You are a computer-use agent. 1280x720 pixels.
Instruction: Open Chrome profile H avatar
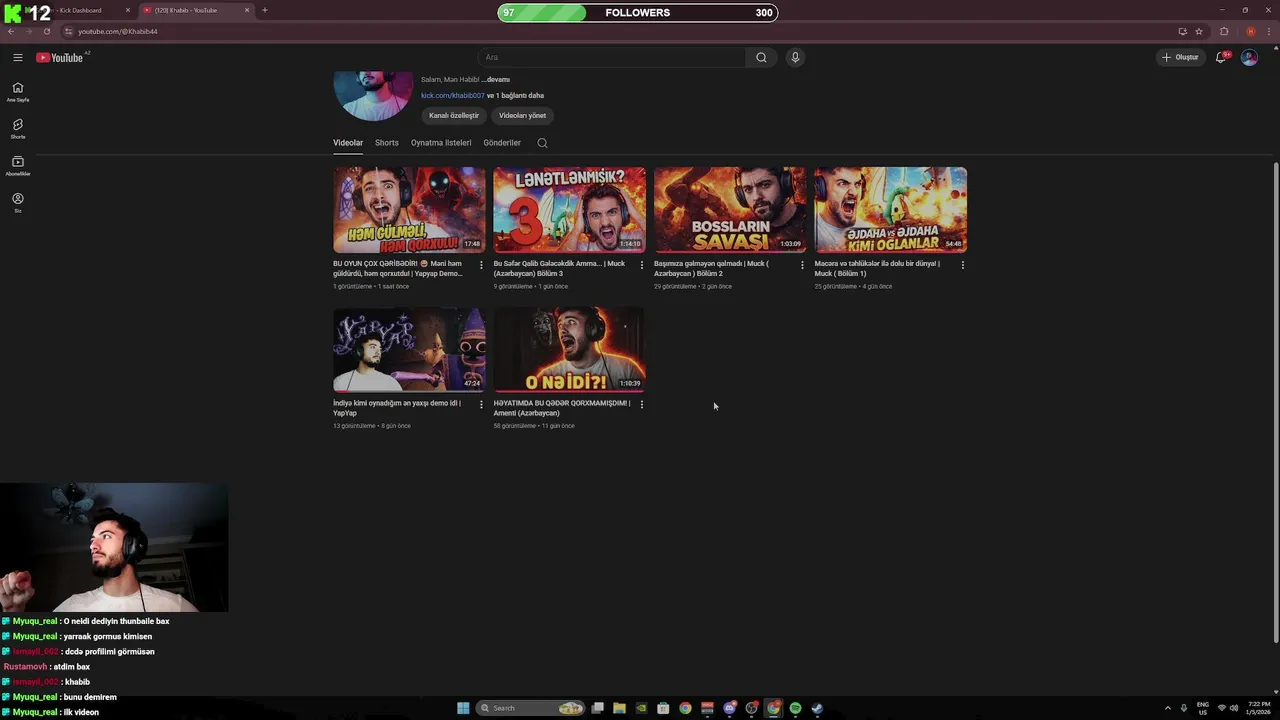pyautogui.click(x=1250, y=31)
